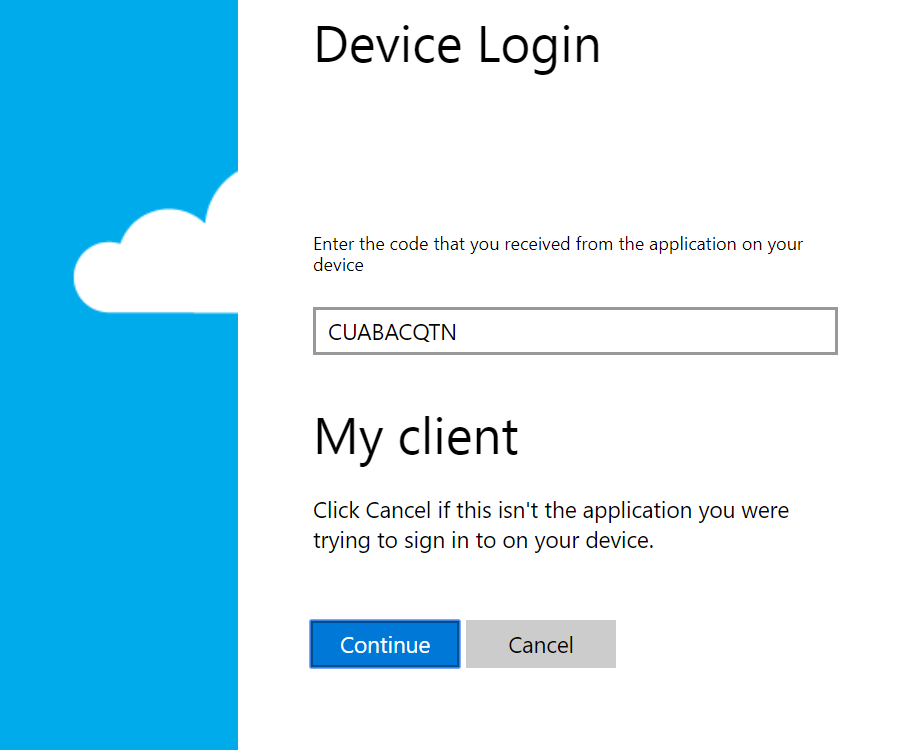Click the CUABACQTN code text

coord(392,332)
